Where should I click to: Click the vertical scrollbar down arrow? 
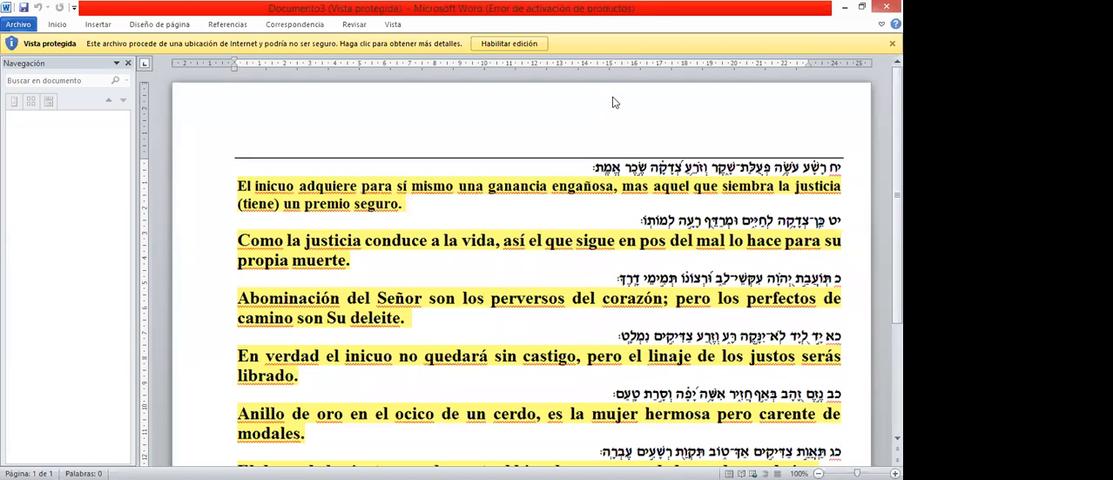click(897, 438)
